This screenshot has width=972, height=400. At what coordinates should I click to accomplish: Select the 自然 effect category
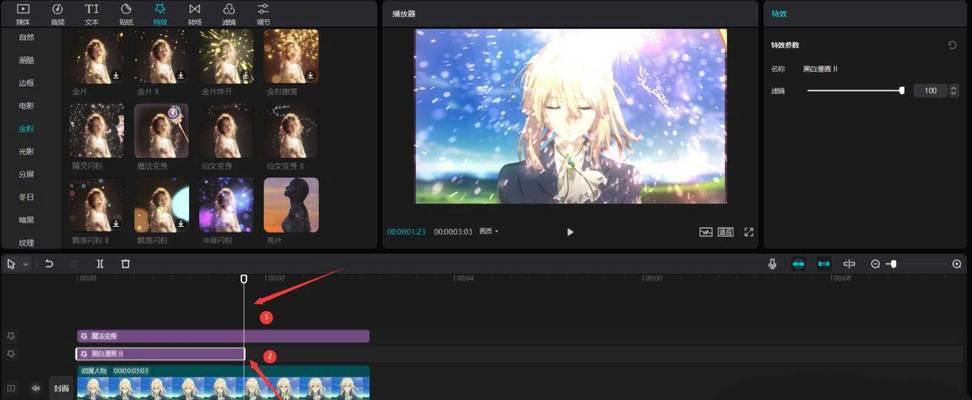coord(27,37)
